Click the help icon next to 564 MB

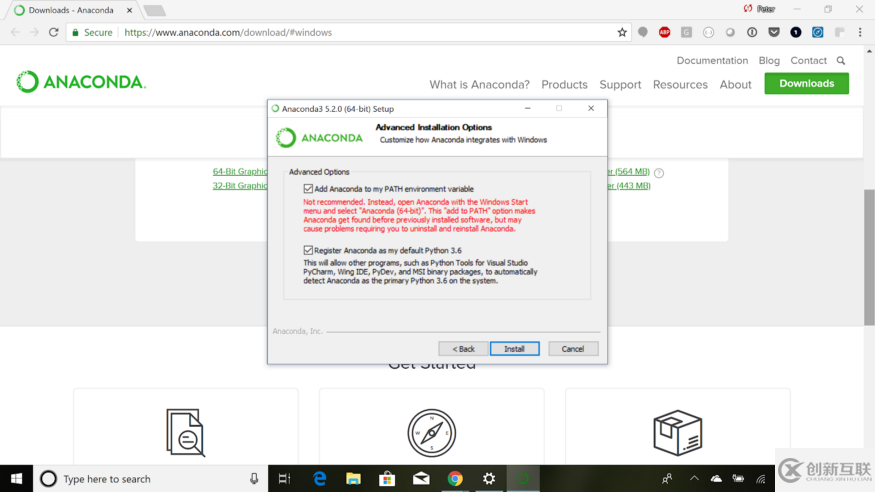tap(659, 173)
